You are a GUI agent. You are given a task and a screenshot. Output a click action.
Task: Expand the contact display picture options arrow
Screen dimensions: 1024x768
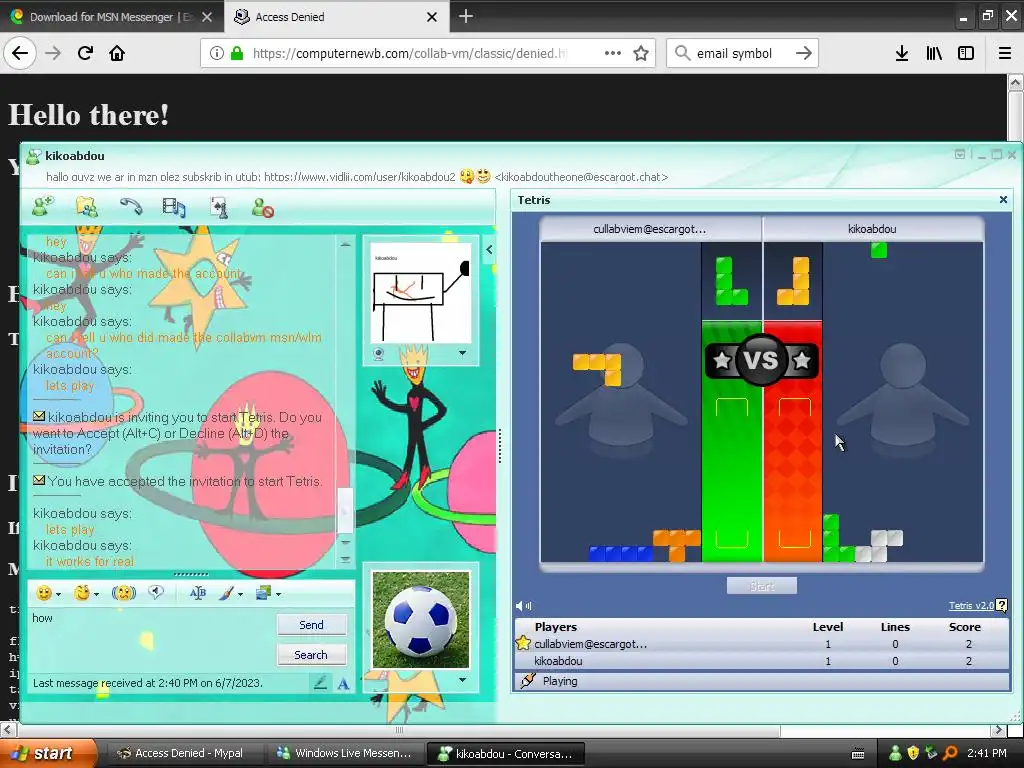pos(462,353)
